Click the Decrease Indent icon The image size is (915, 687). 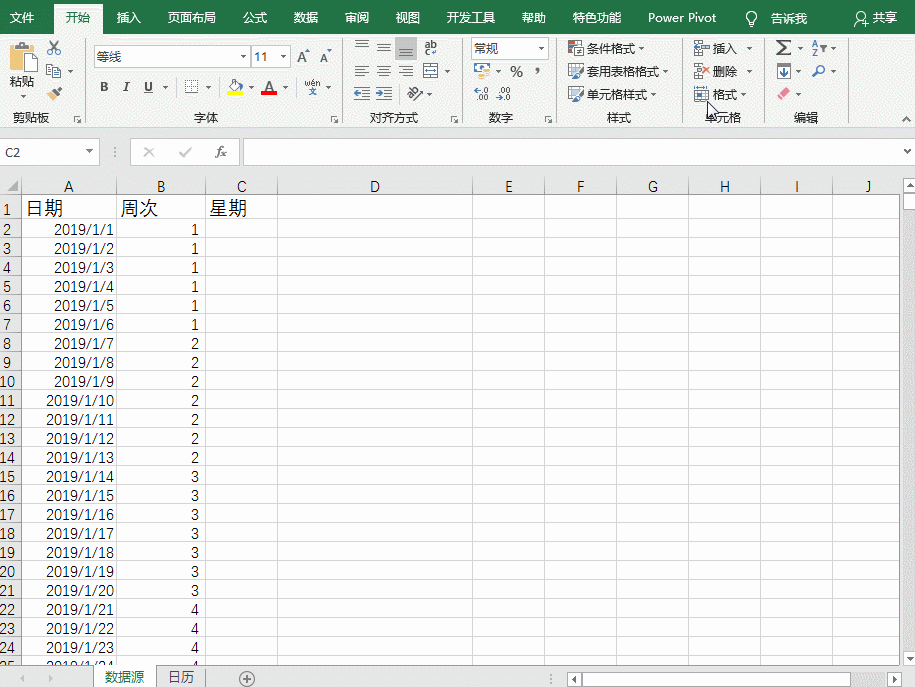coord(362,93)
